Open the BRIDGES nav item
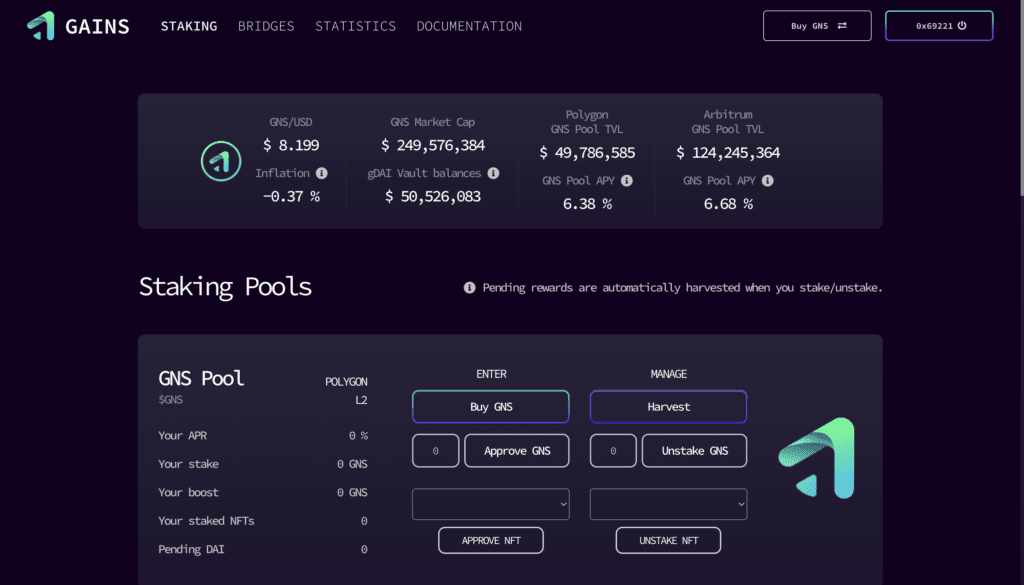Image resolution: width=1024 pixels, height=585 pixels. pos(266,26)
